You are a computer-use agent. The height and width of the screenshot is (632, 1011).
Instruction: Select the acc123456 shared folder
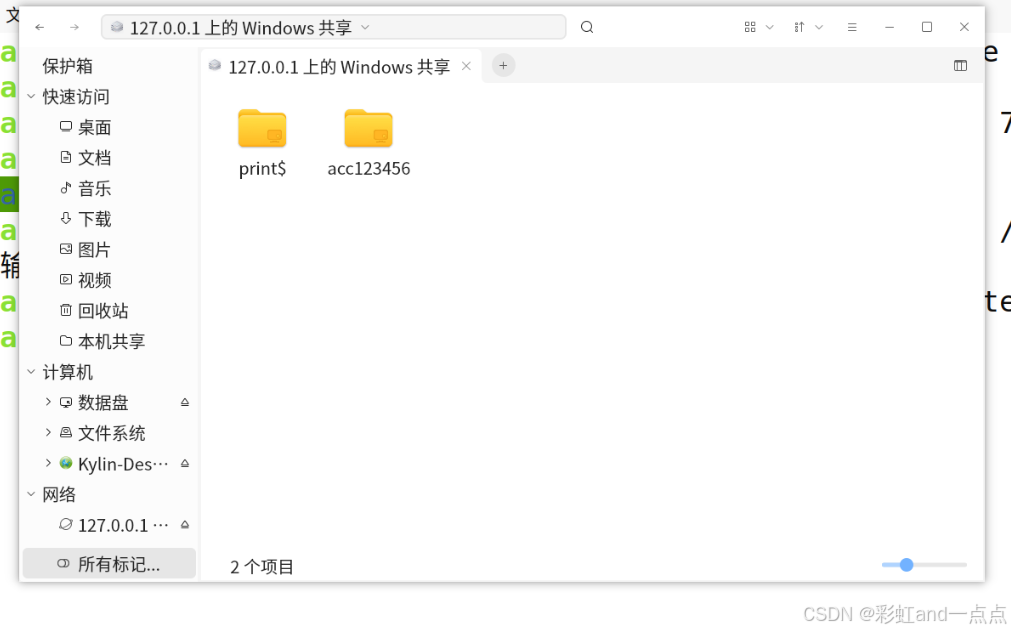point(369,143)
